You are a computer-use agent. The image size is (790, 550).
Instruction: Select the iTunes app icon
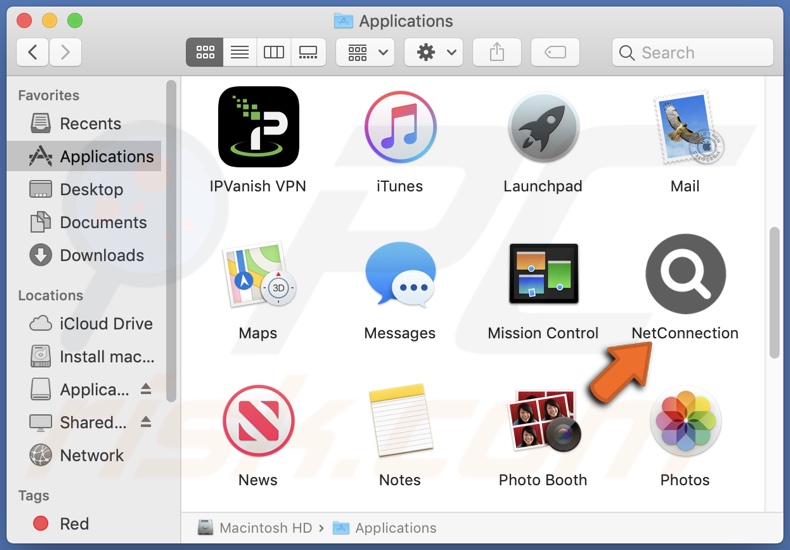[x=400, y=127]
